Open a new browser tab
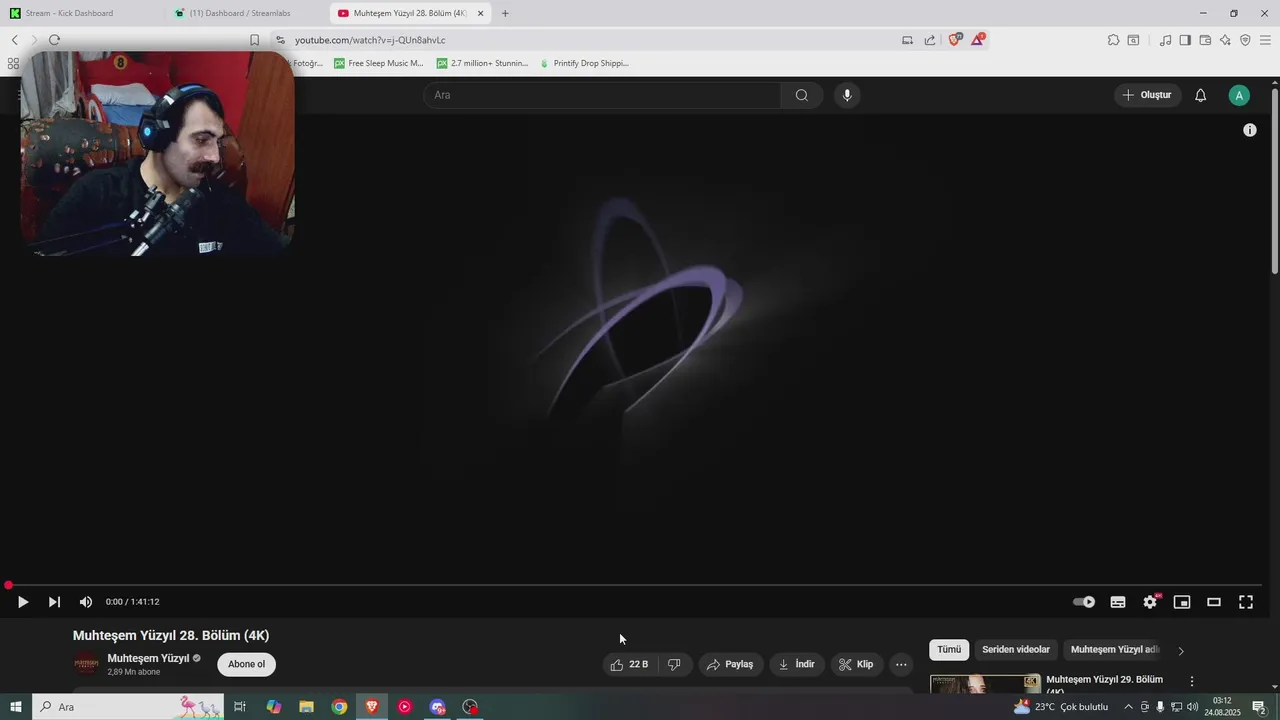The width and height of the screenshot is (1280, 720). coord(505,13)
